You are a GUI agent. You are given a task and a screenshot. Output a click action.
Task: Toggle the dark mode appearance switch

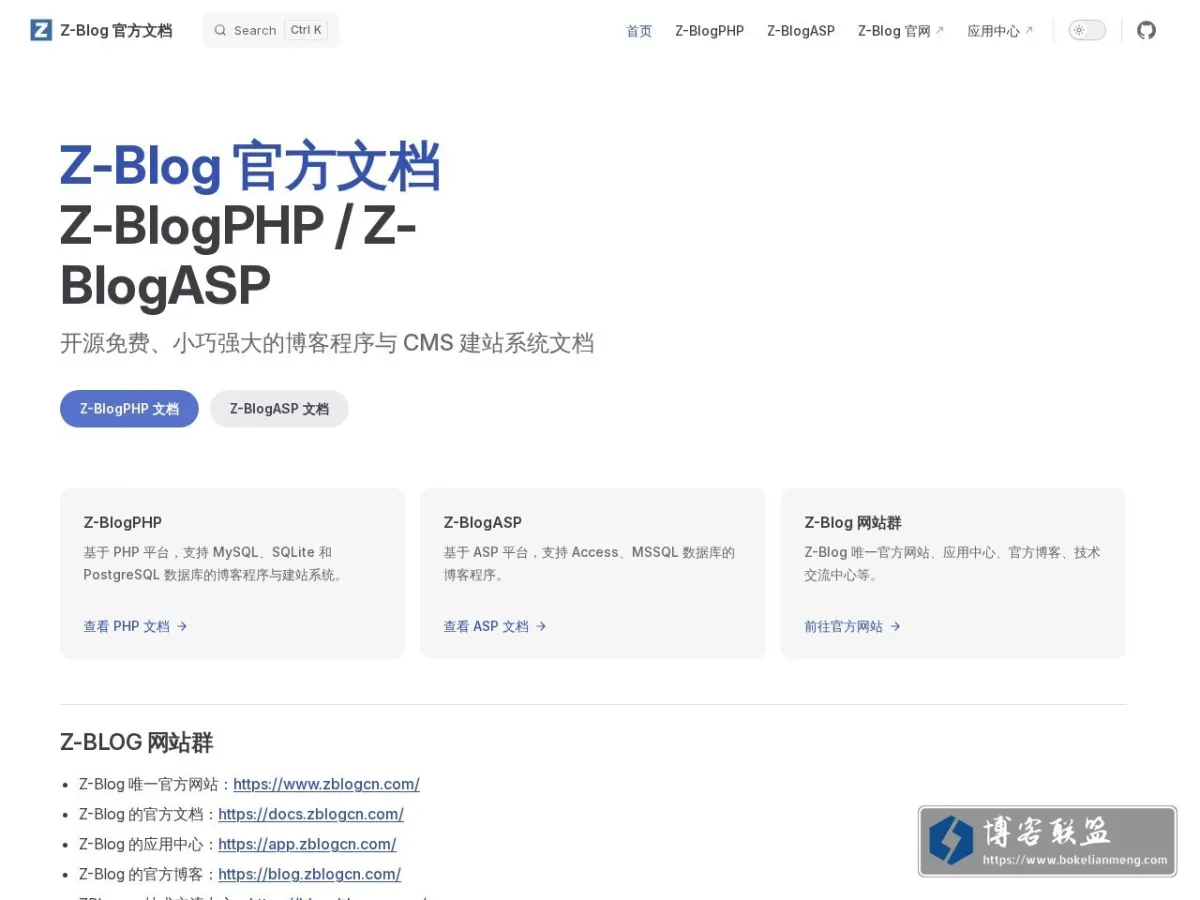[1087, 30]
